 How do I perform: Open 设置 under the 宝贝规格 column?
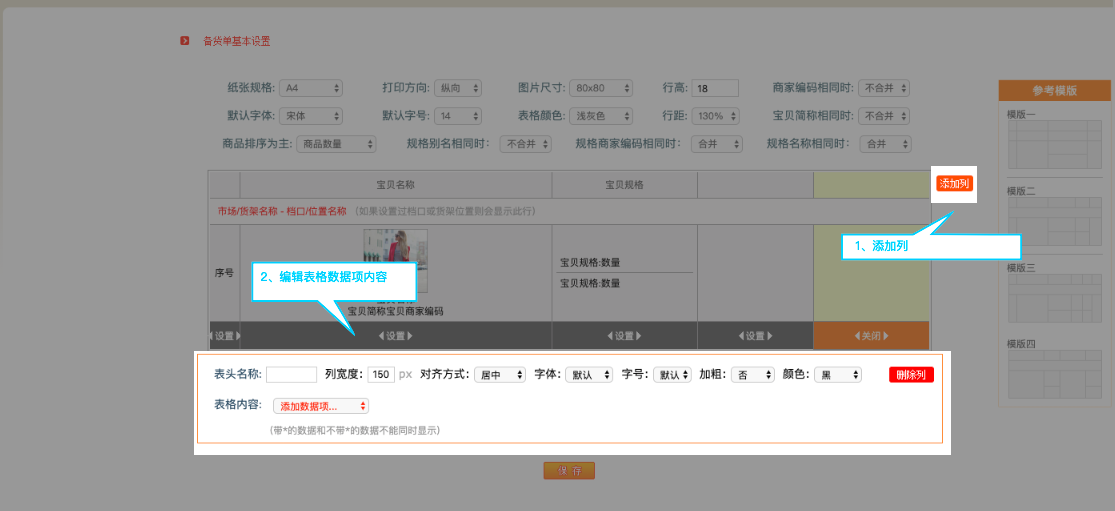point(624,336)
